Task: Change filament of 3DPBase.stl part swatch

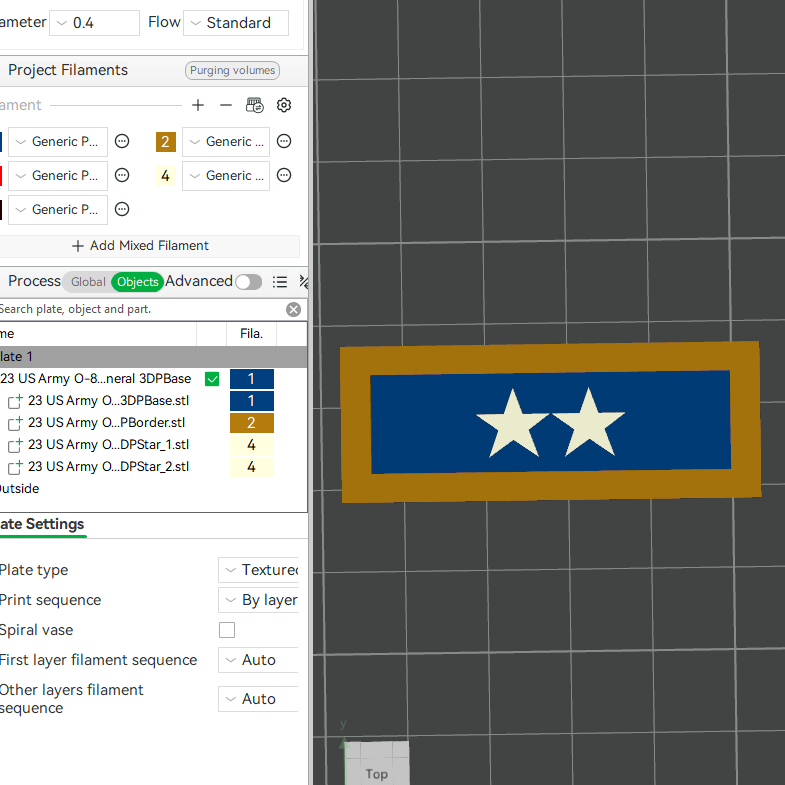Action: pos(252,401)
